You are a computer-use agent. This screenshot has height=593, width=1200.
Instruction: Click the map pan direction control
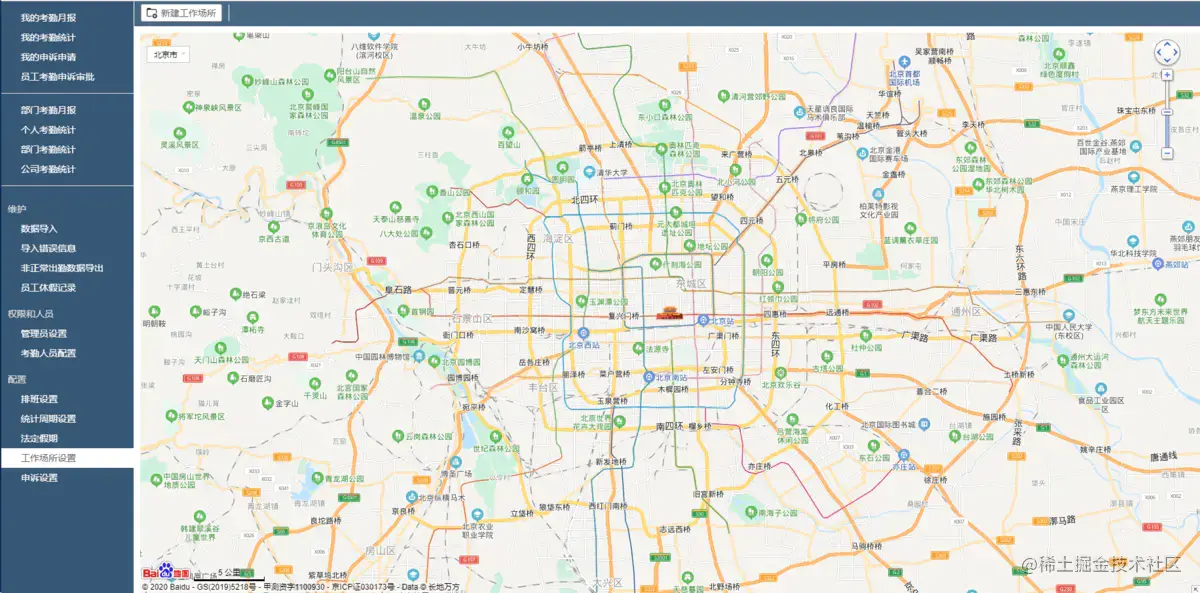coord(1167,52)
